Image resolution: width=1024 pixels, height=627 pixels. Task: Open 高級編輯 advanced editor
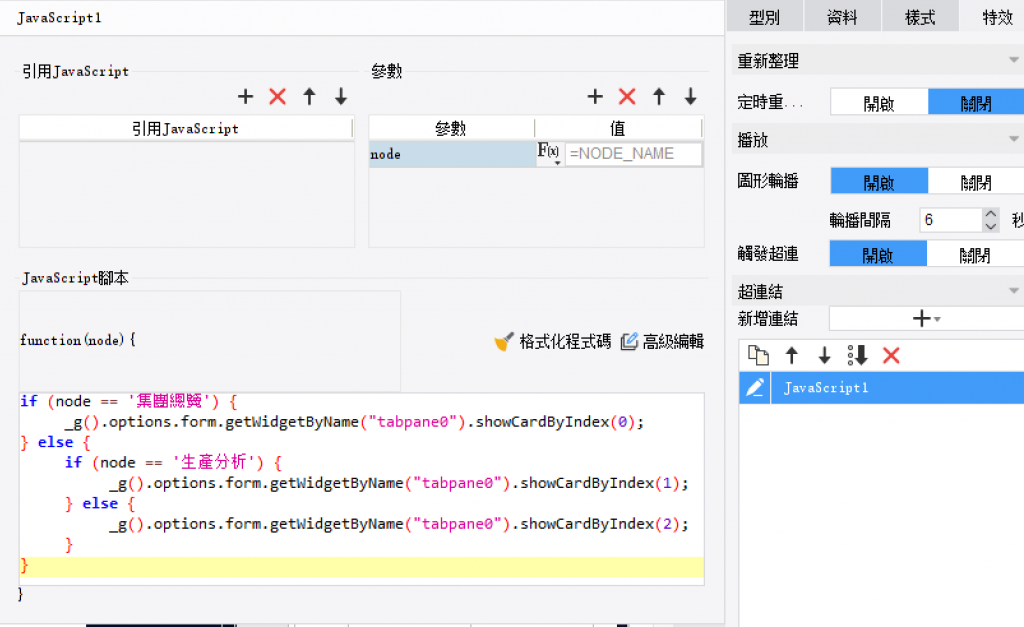click(662, 342)
